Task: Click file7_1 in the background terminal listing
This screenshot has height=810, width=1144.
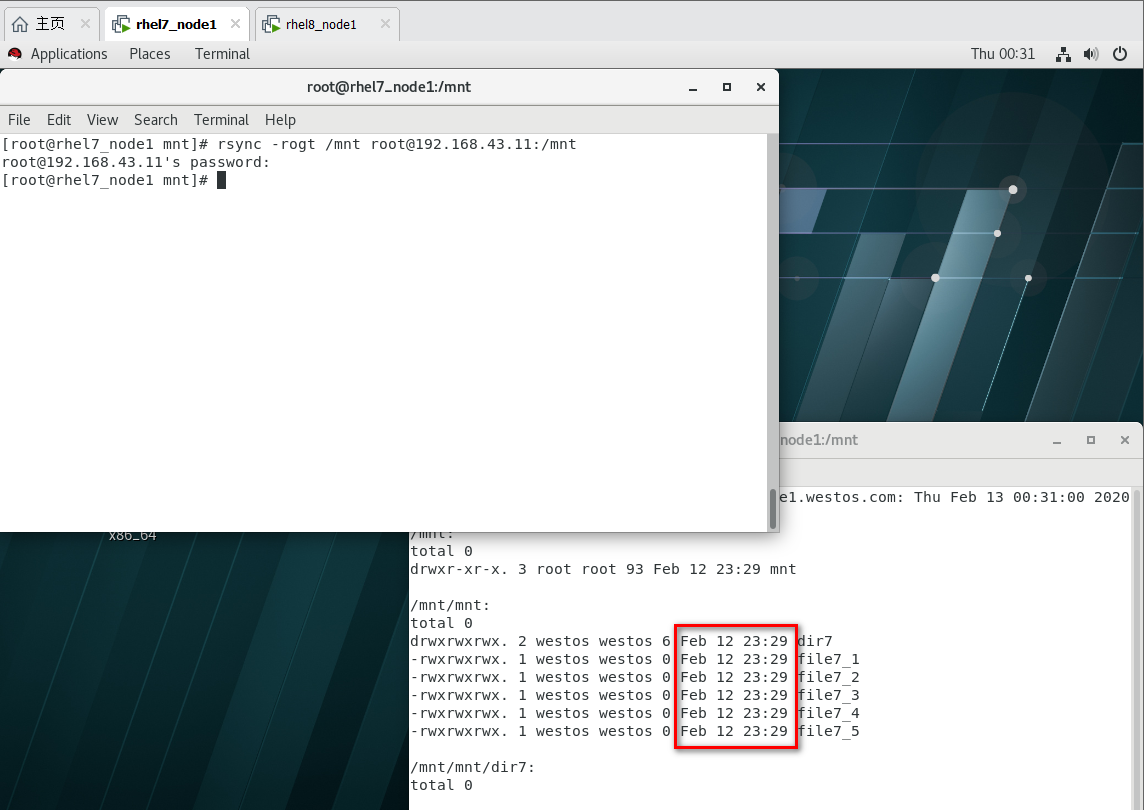Action: [x=828, y=659]
